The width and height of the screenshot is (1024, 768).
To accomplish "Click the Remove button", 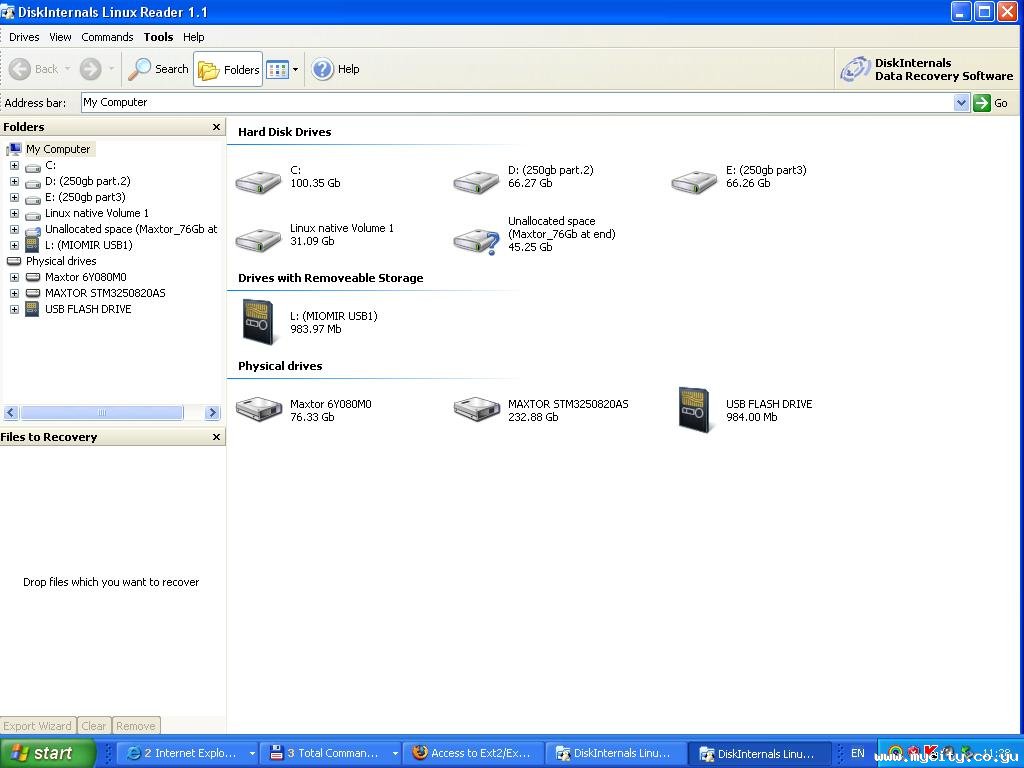I will 136,726.
